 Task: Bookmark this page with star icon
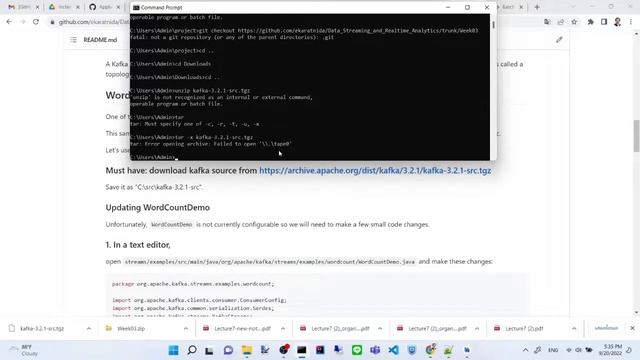[x=574, y=22]
